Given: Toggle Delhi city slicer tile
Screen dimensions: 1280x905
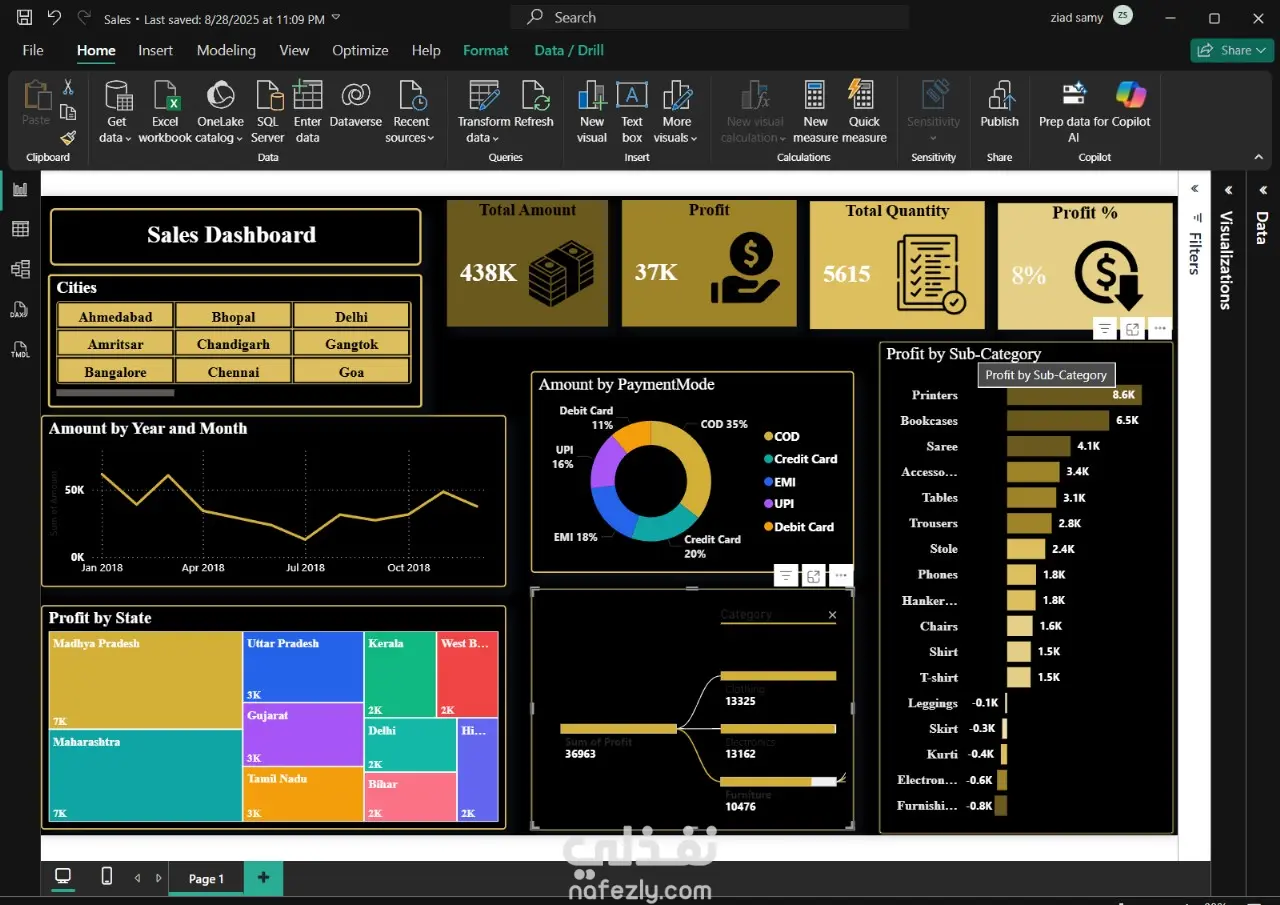Looking at the screenshot, I should point(351,316).
